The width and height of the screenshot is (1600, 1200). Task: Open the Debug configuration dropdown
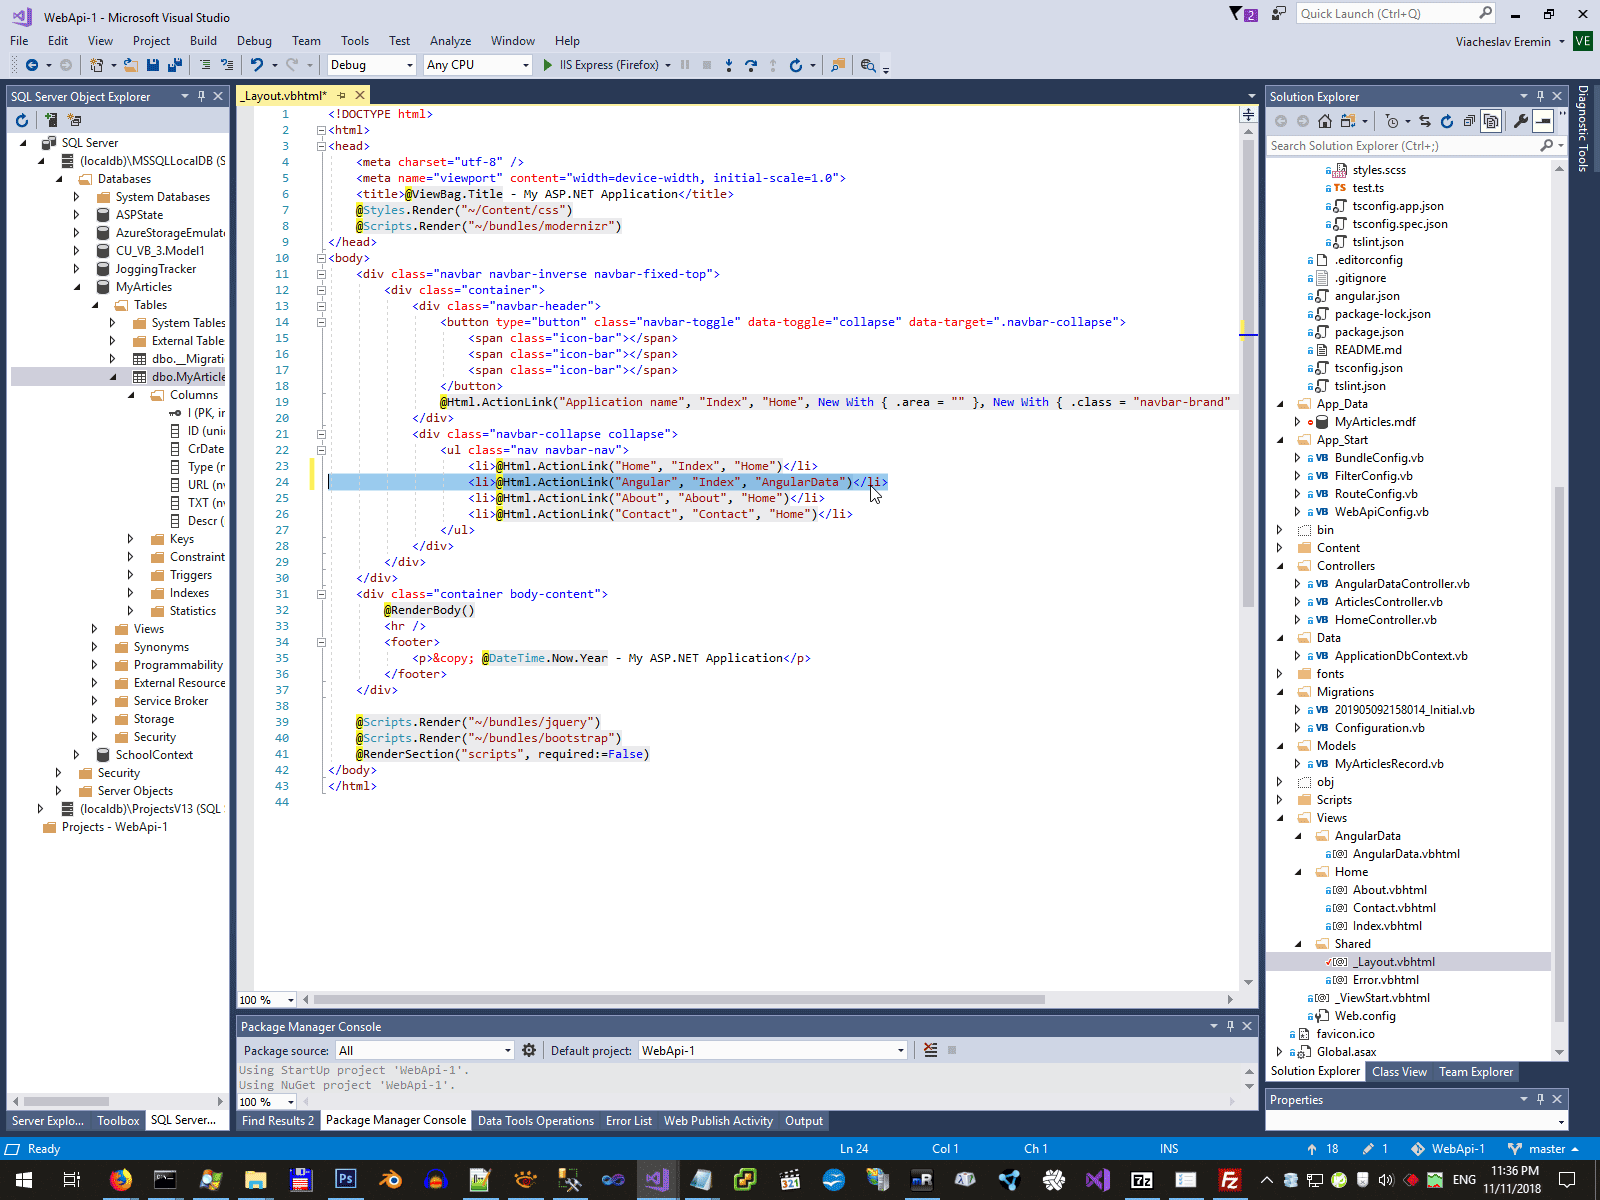[409, 65]
